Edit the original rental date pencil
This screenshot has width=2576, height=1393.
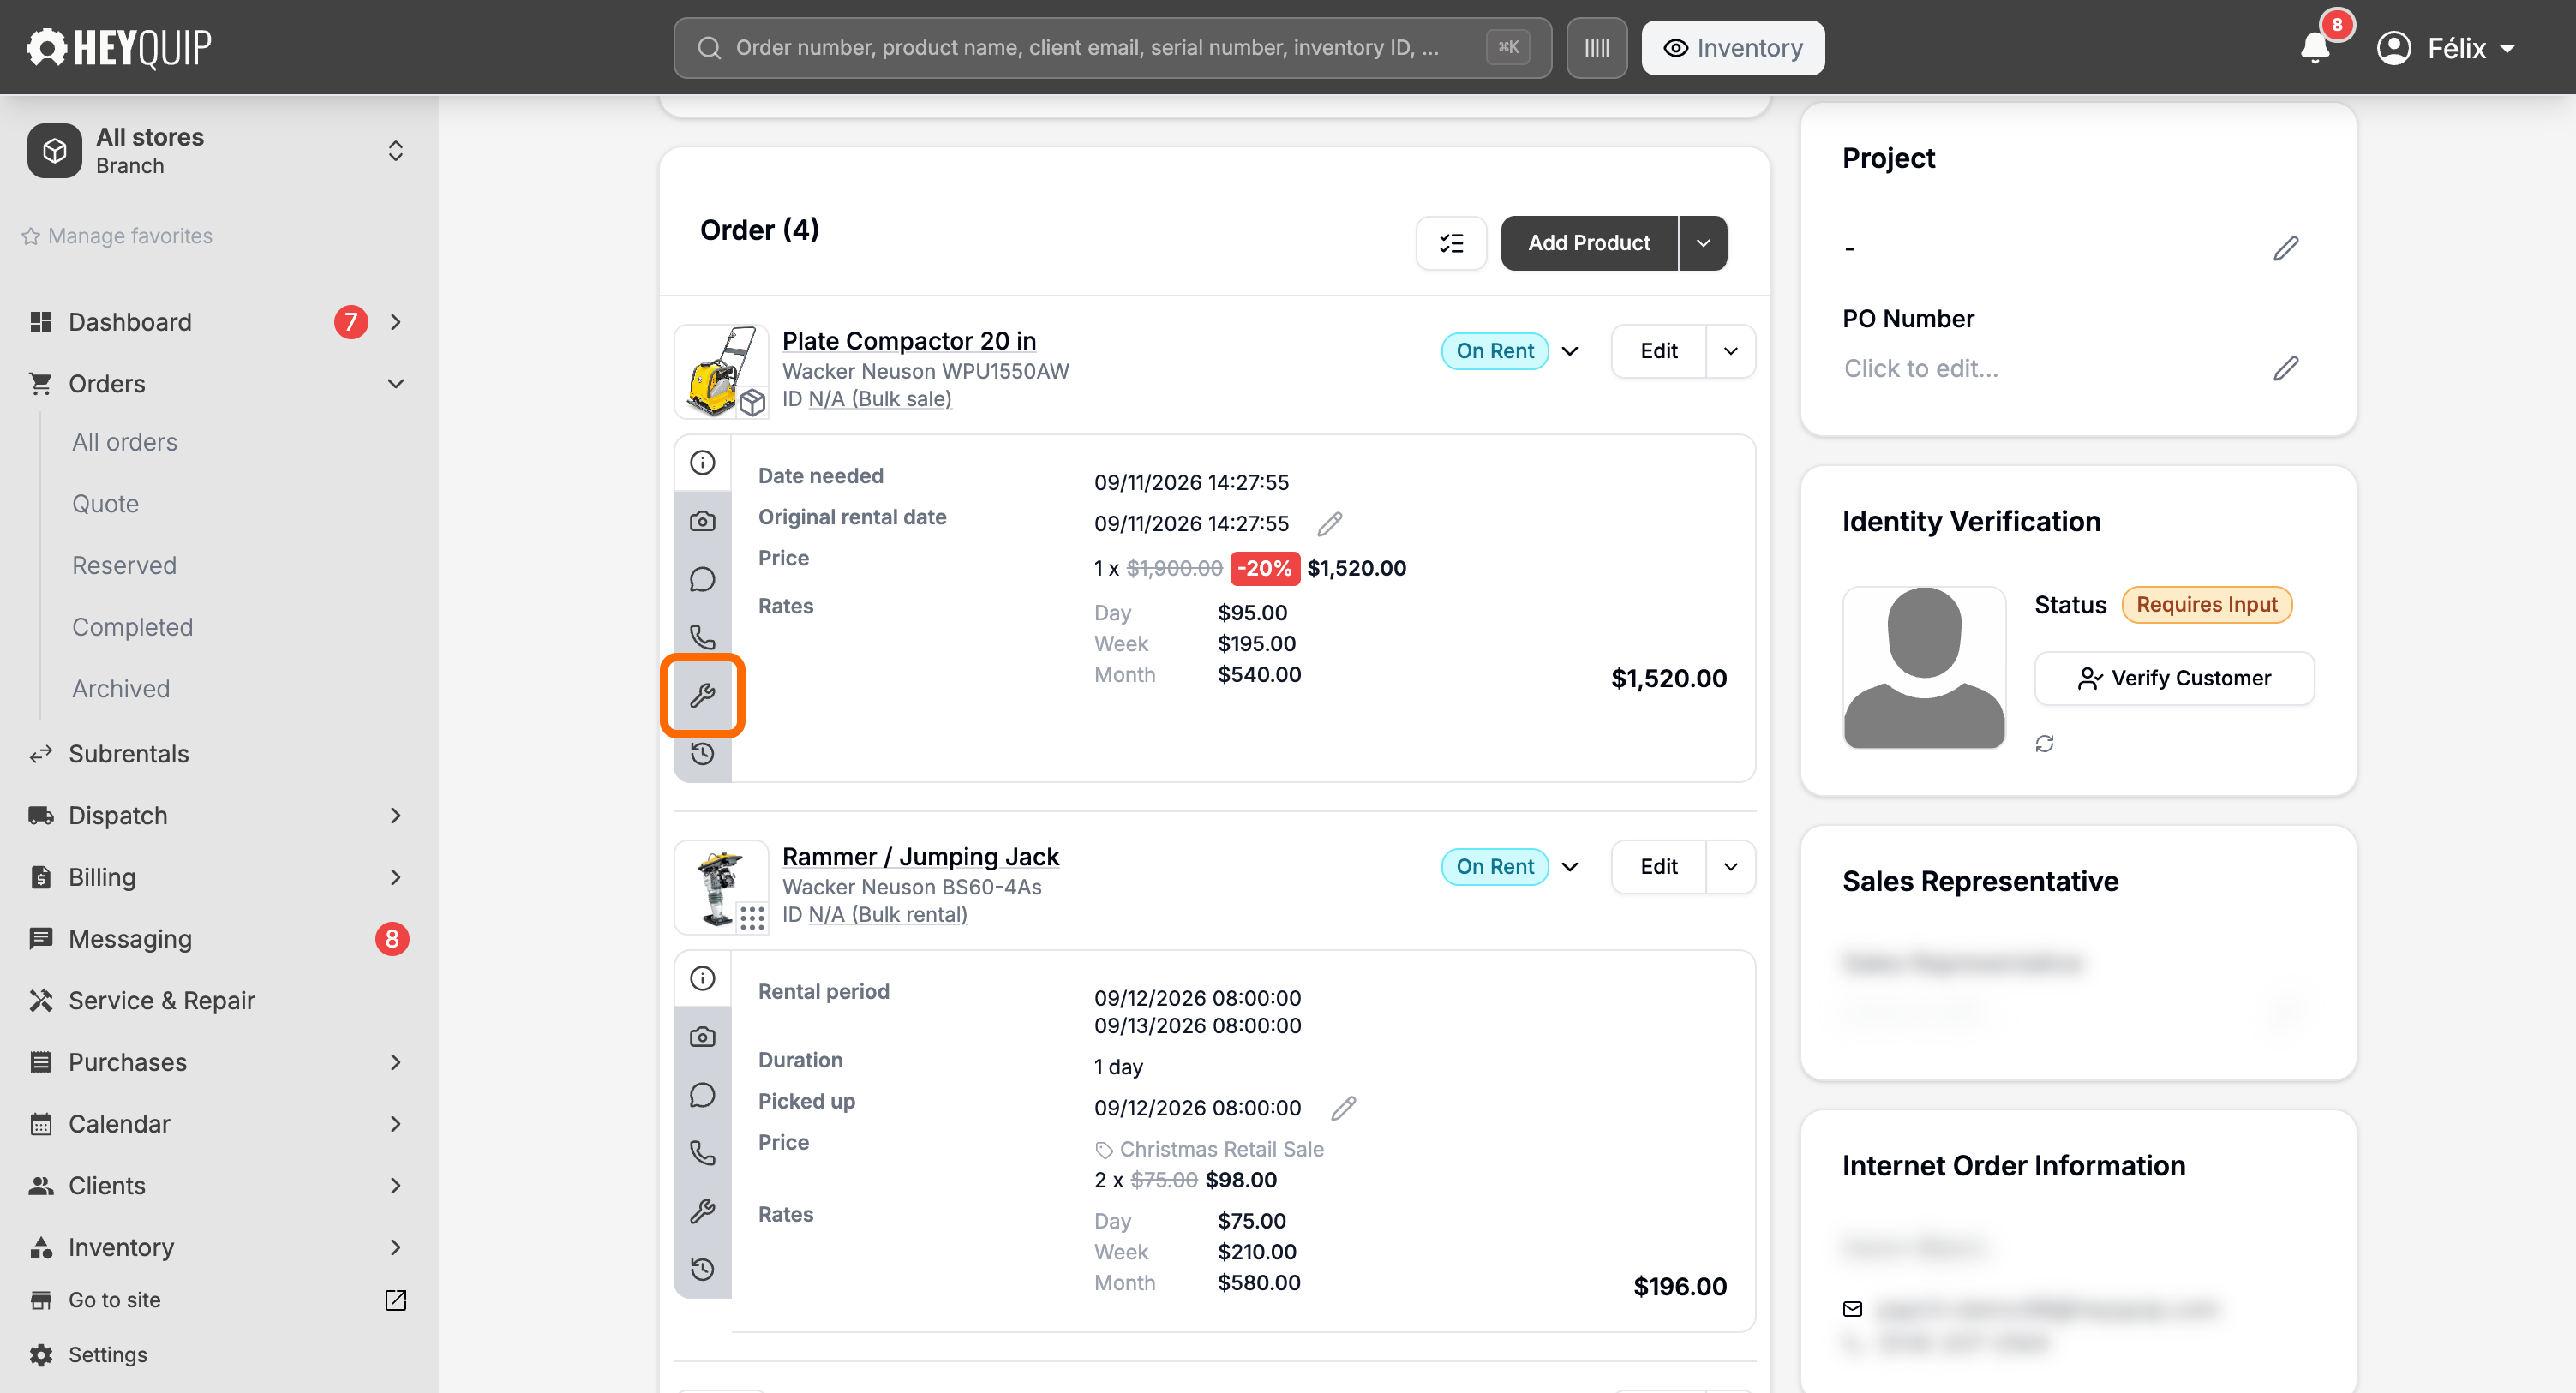pyautogui.click(x=1330, y=524)
